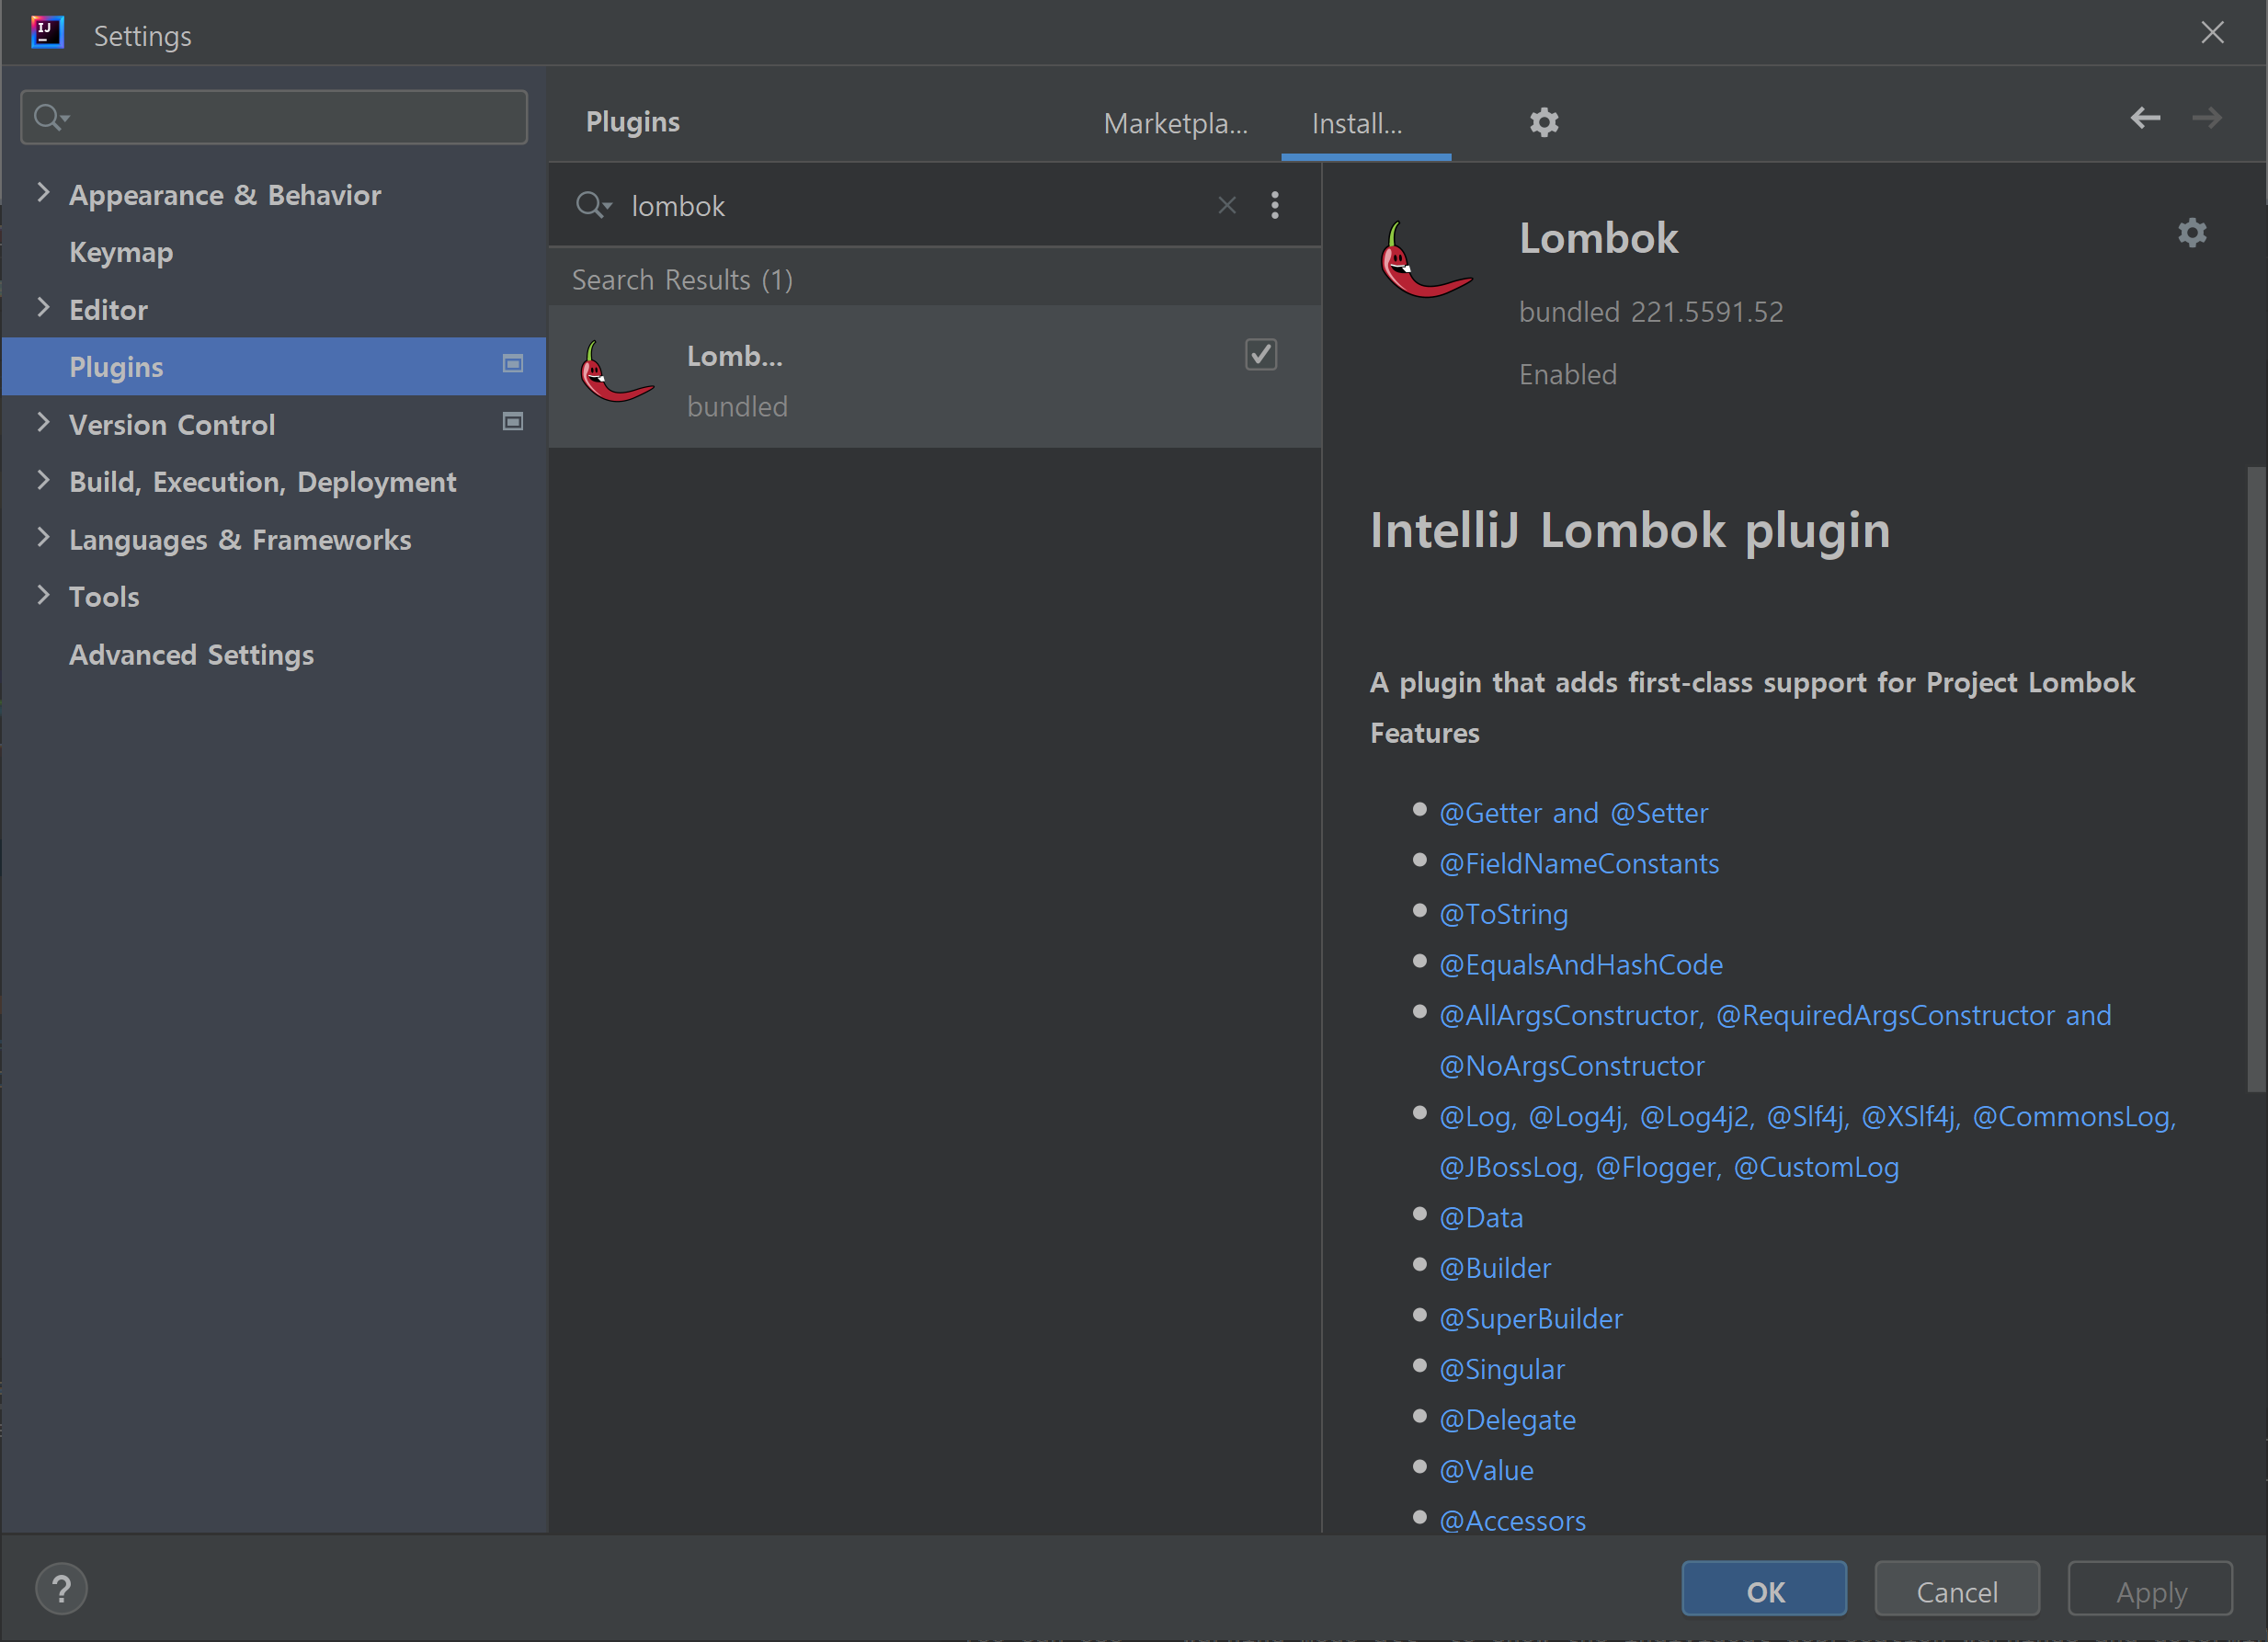Go forward with the right arrow
Screen dimensions: 2268x1642
point(2206,118)
